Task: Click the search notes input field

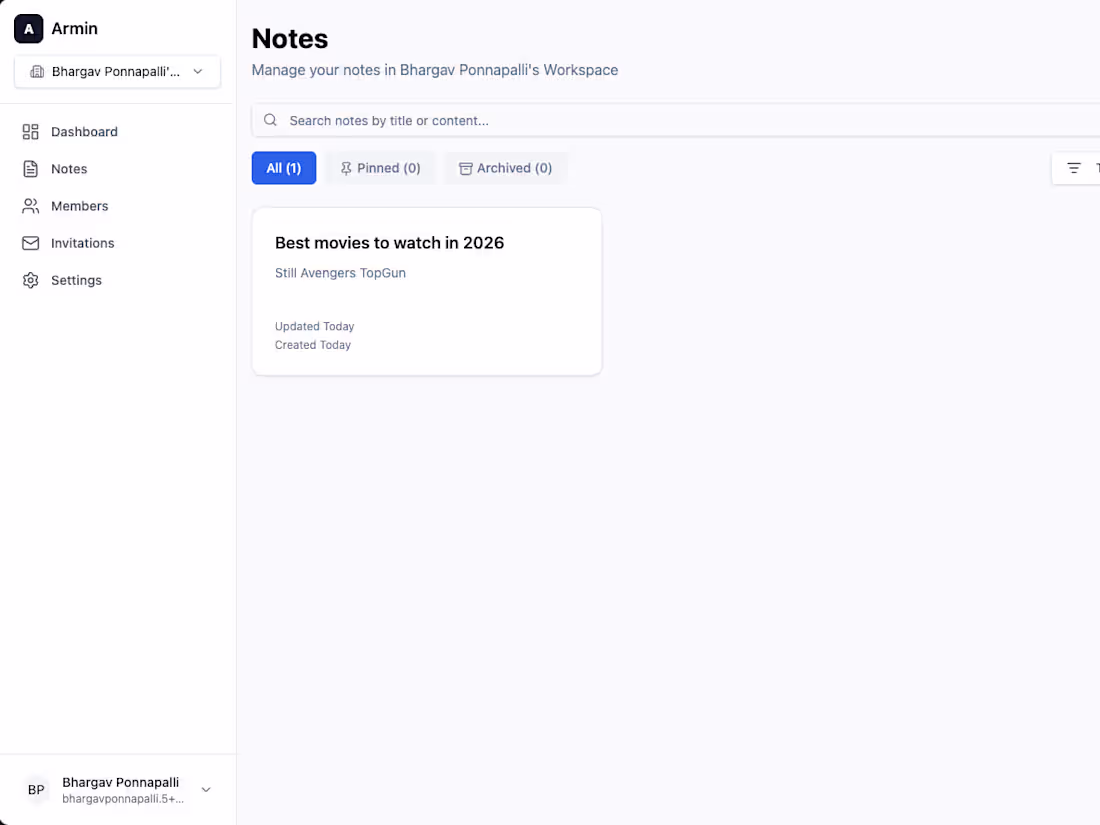Action: 500,119
